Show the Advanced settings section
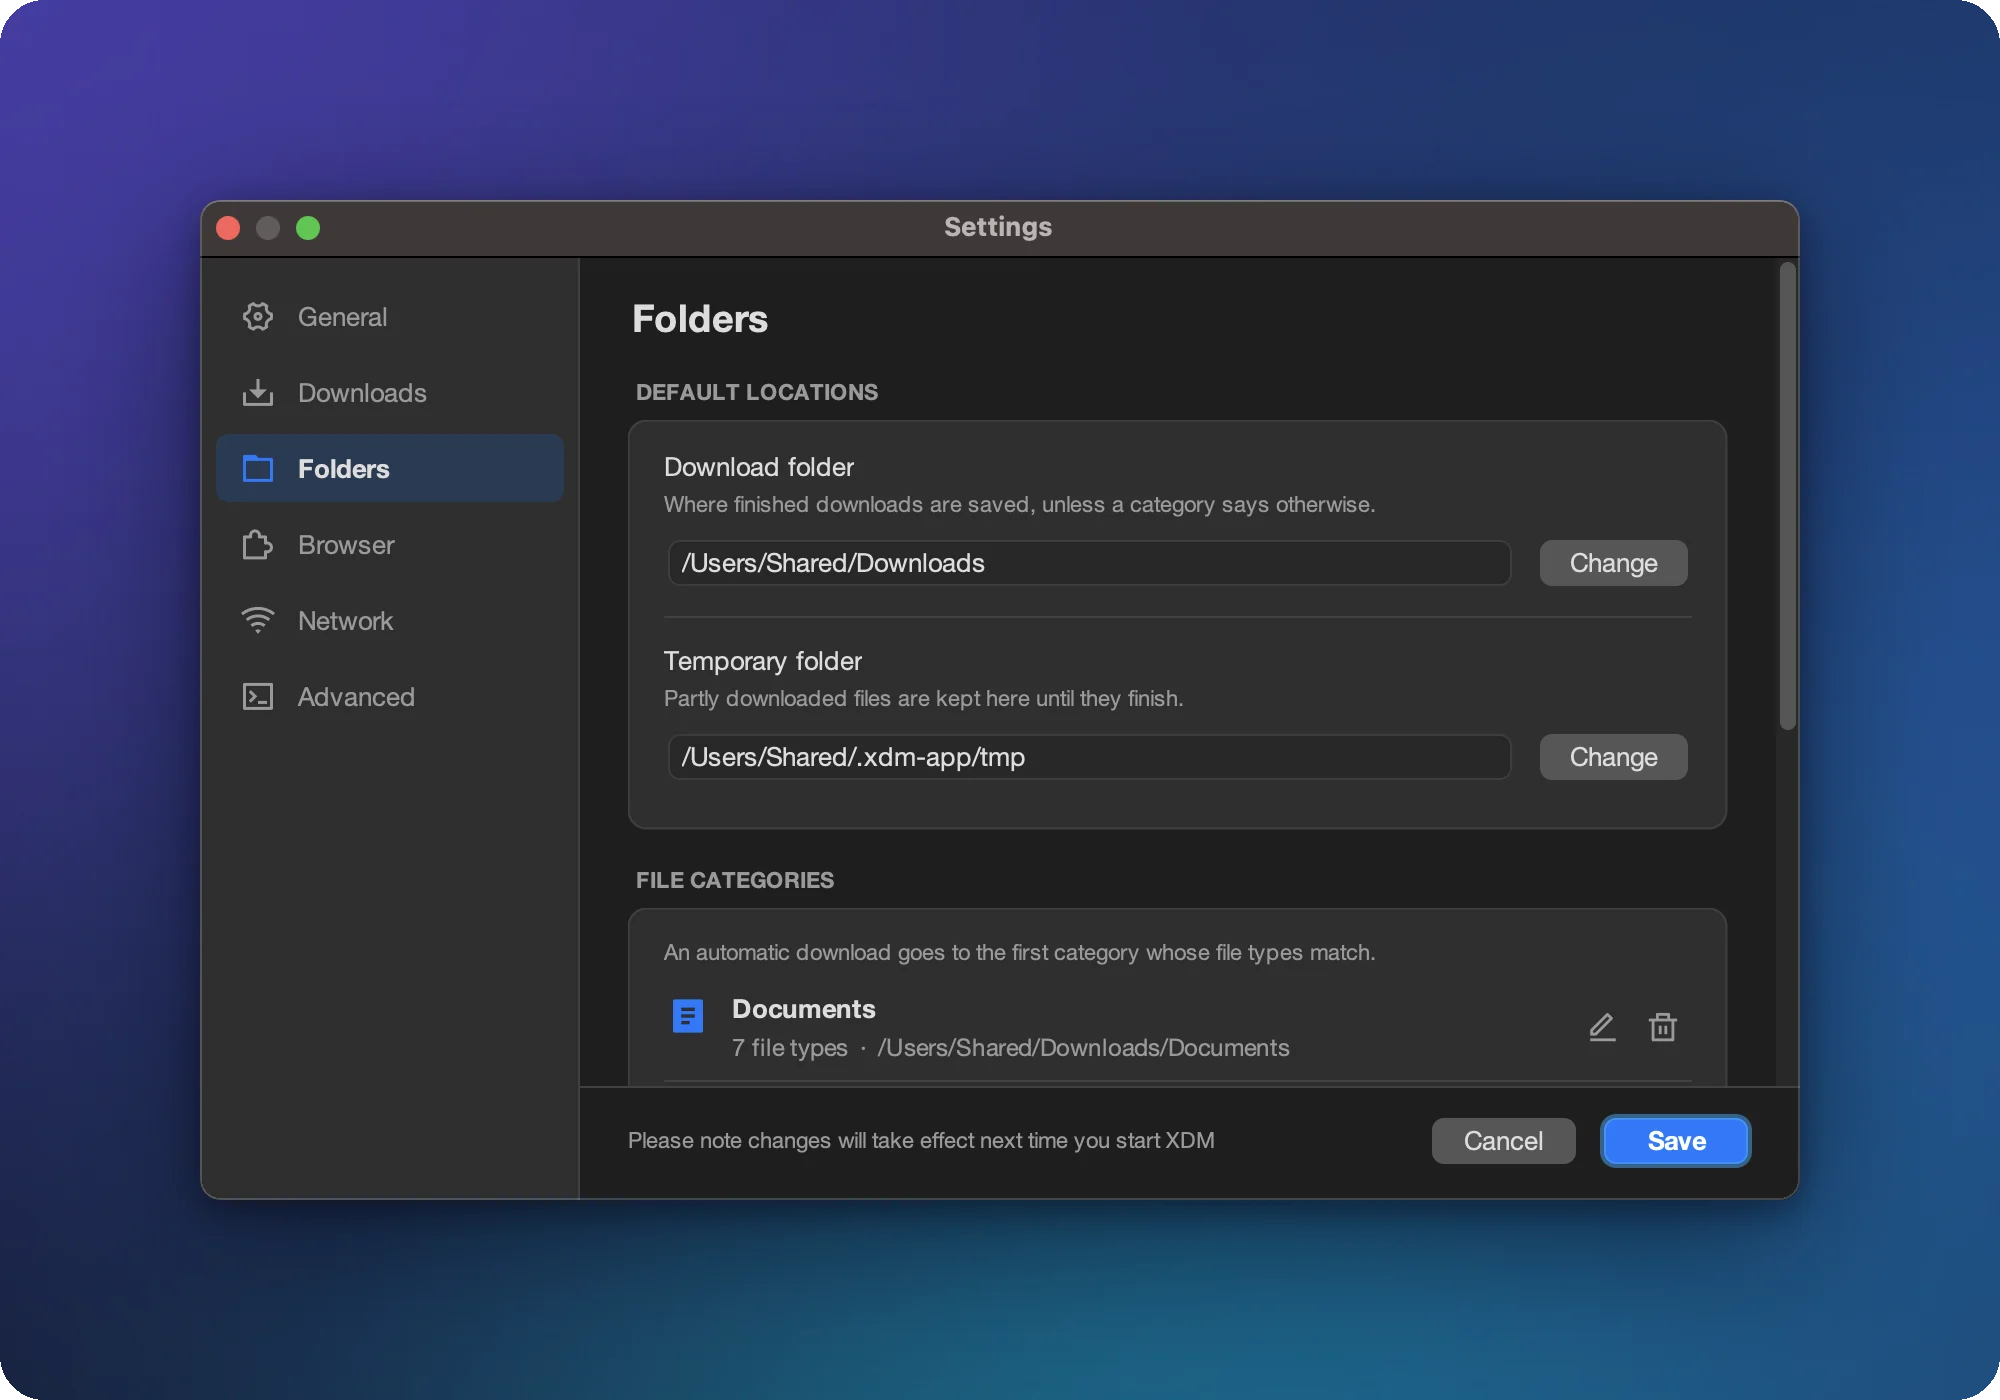 click(390, 697)
